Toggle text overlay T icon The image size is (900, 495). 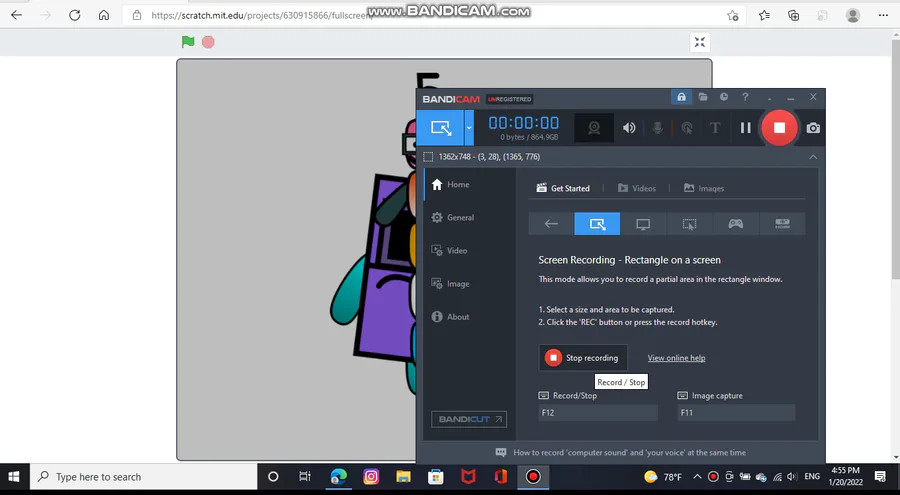pos(715,127)
